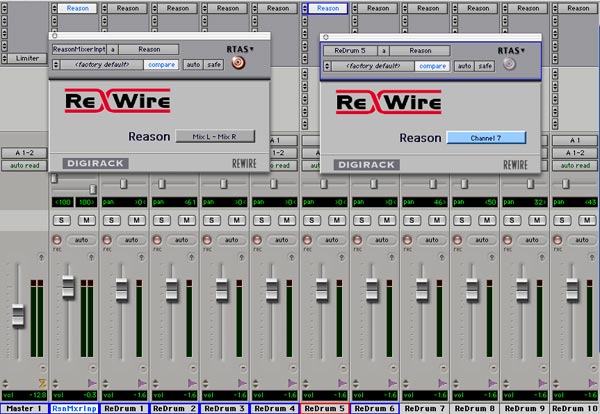Click purple track type icon on ReDrum 1

point(142,383)
